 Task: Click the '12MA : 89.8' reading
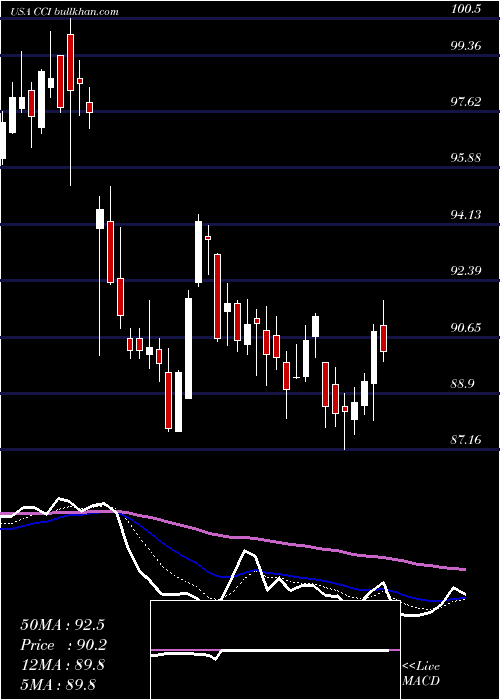coord(62,665)
